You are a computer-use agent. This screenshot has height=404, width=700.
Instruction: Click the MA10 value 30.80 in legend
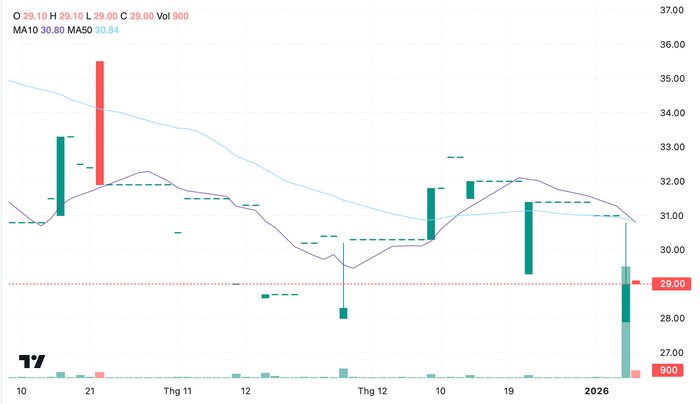pyautogui.click(x=53, y=30)
